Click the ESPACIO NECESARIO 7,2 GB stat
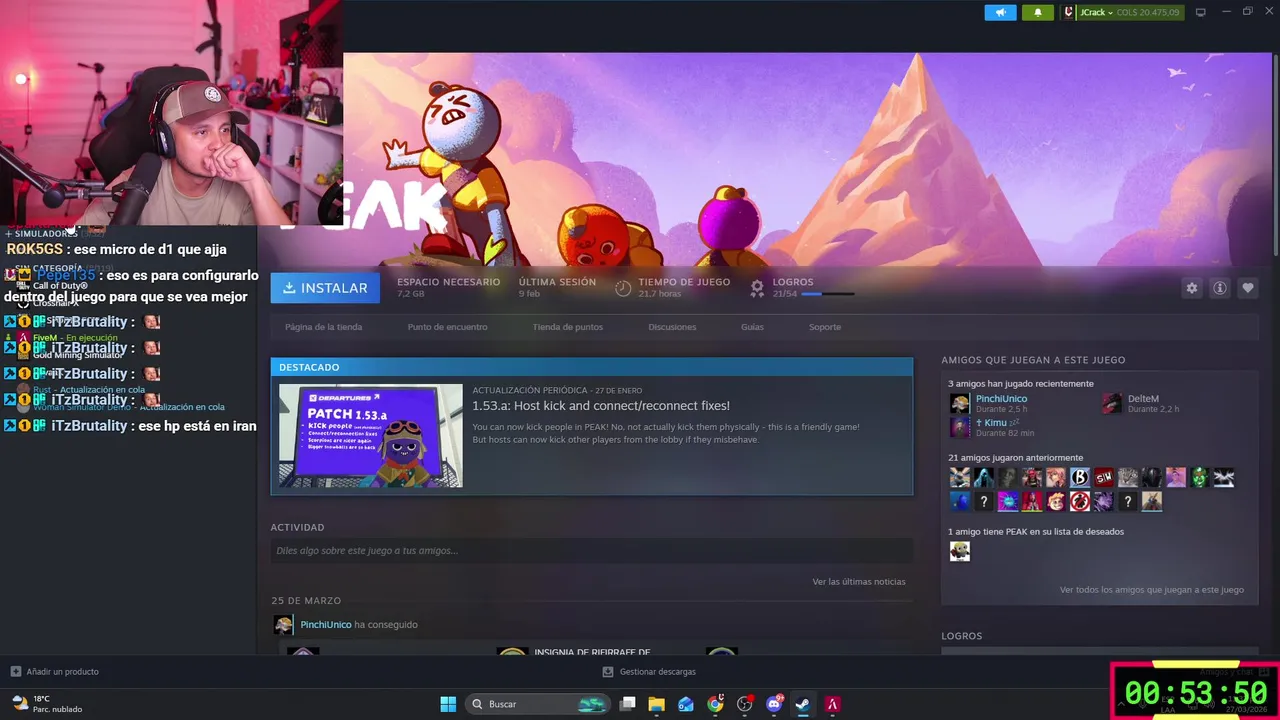1280x720 pixels. click(x=448, y=288)
